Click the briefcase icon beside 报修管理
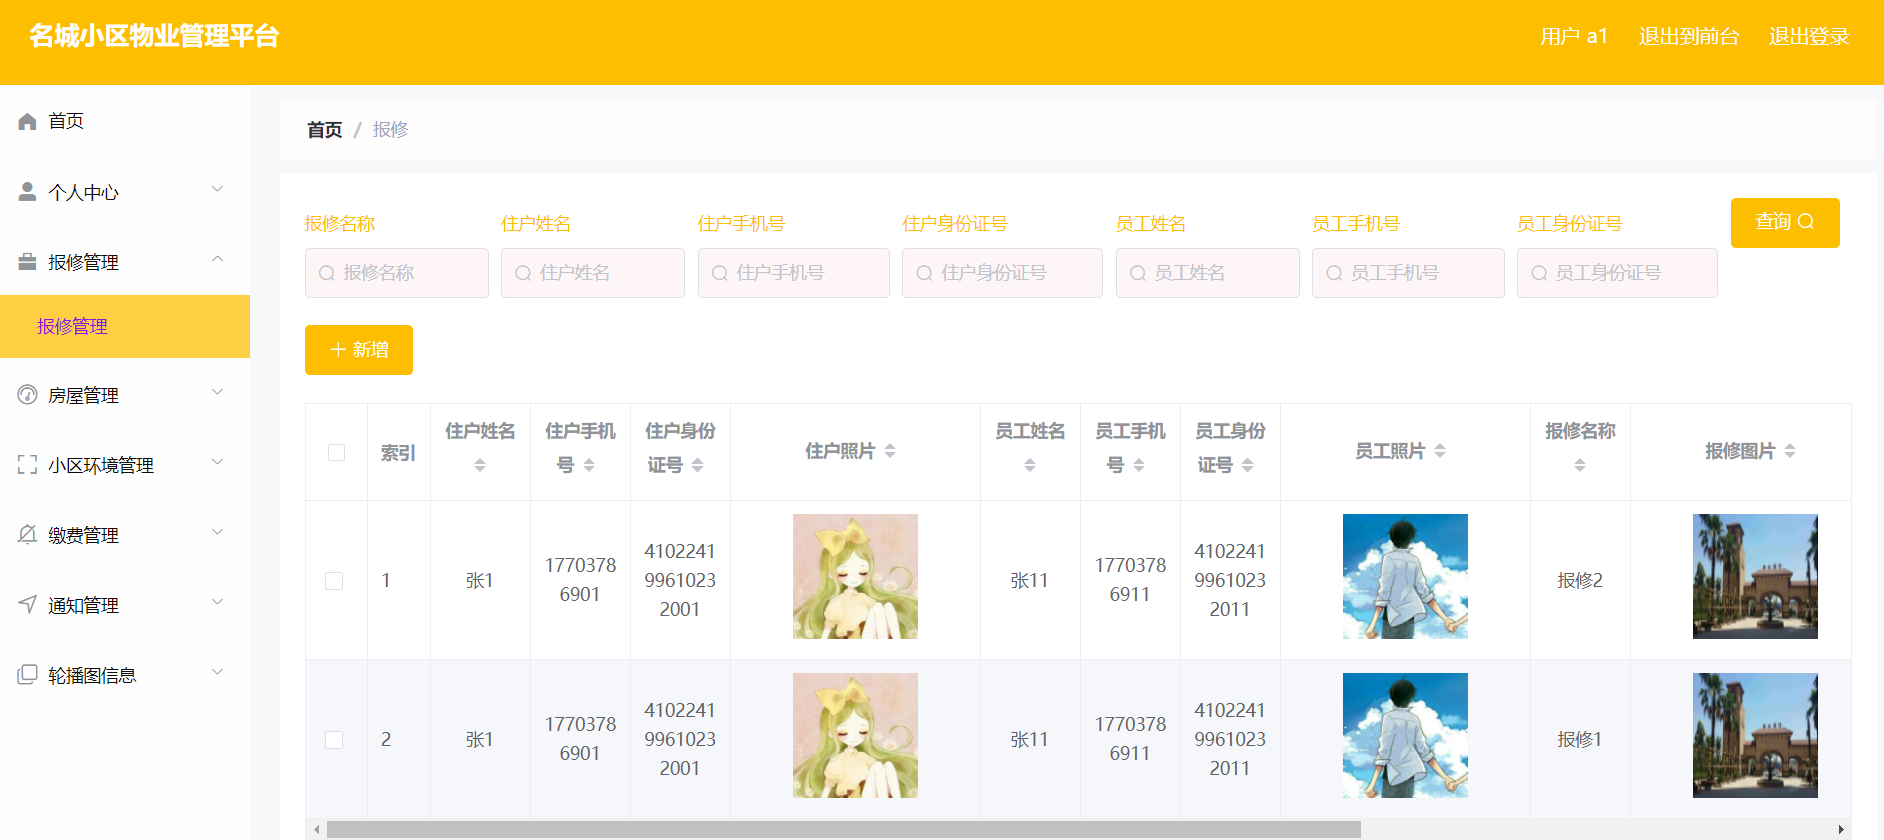The image size is (1884, 840). [x=27, y=262]
